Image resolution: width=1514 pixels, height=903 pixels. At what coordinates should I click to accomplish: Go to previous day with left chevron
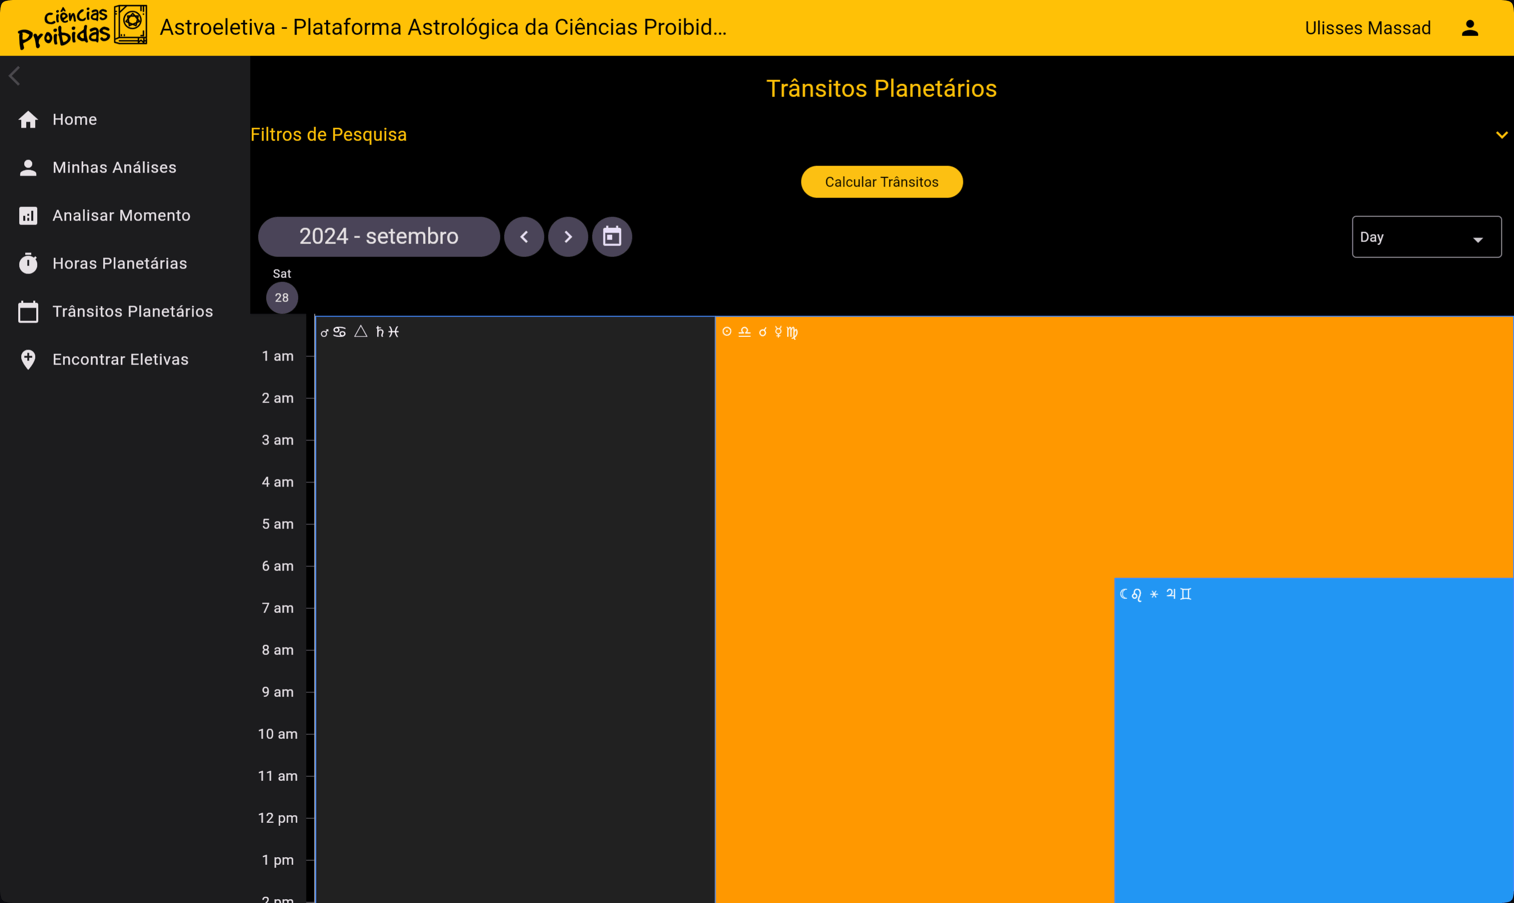coord(524,236)
